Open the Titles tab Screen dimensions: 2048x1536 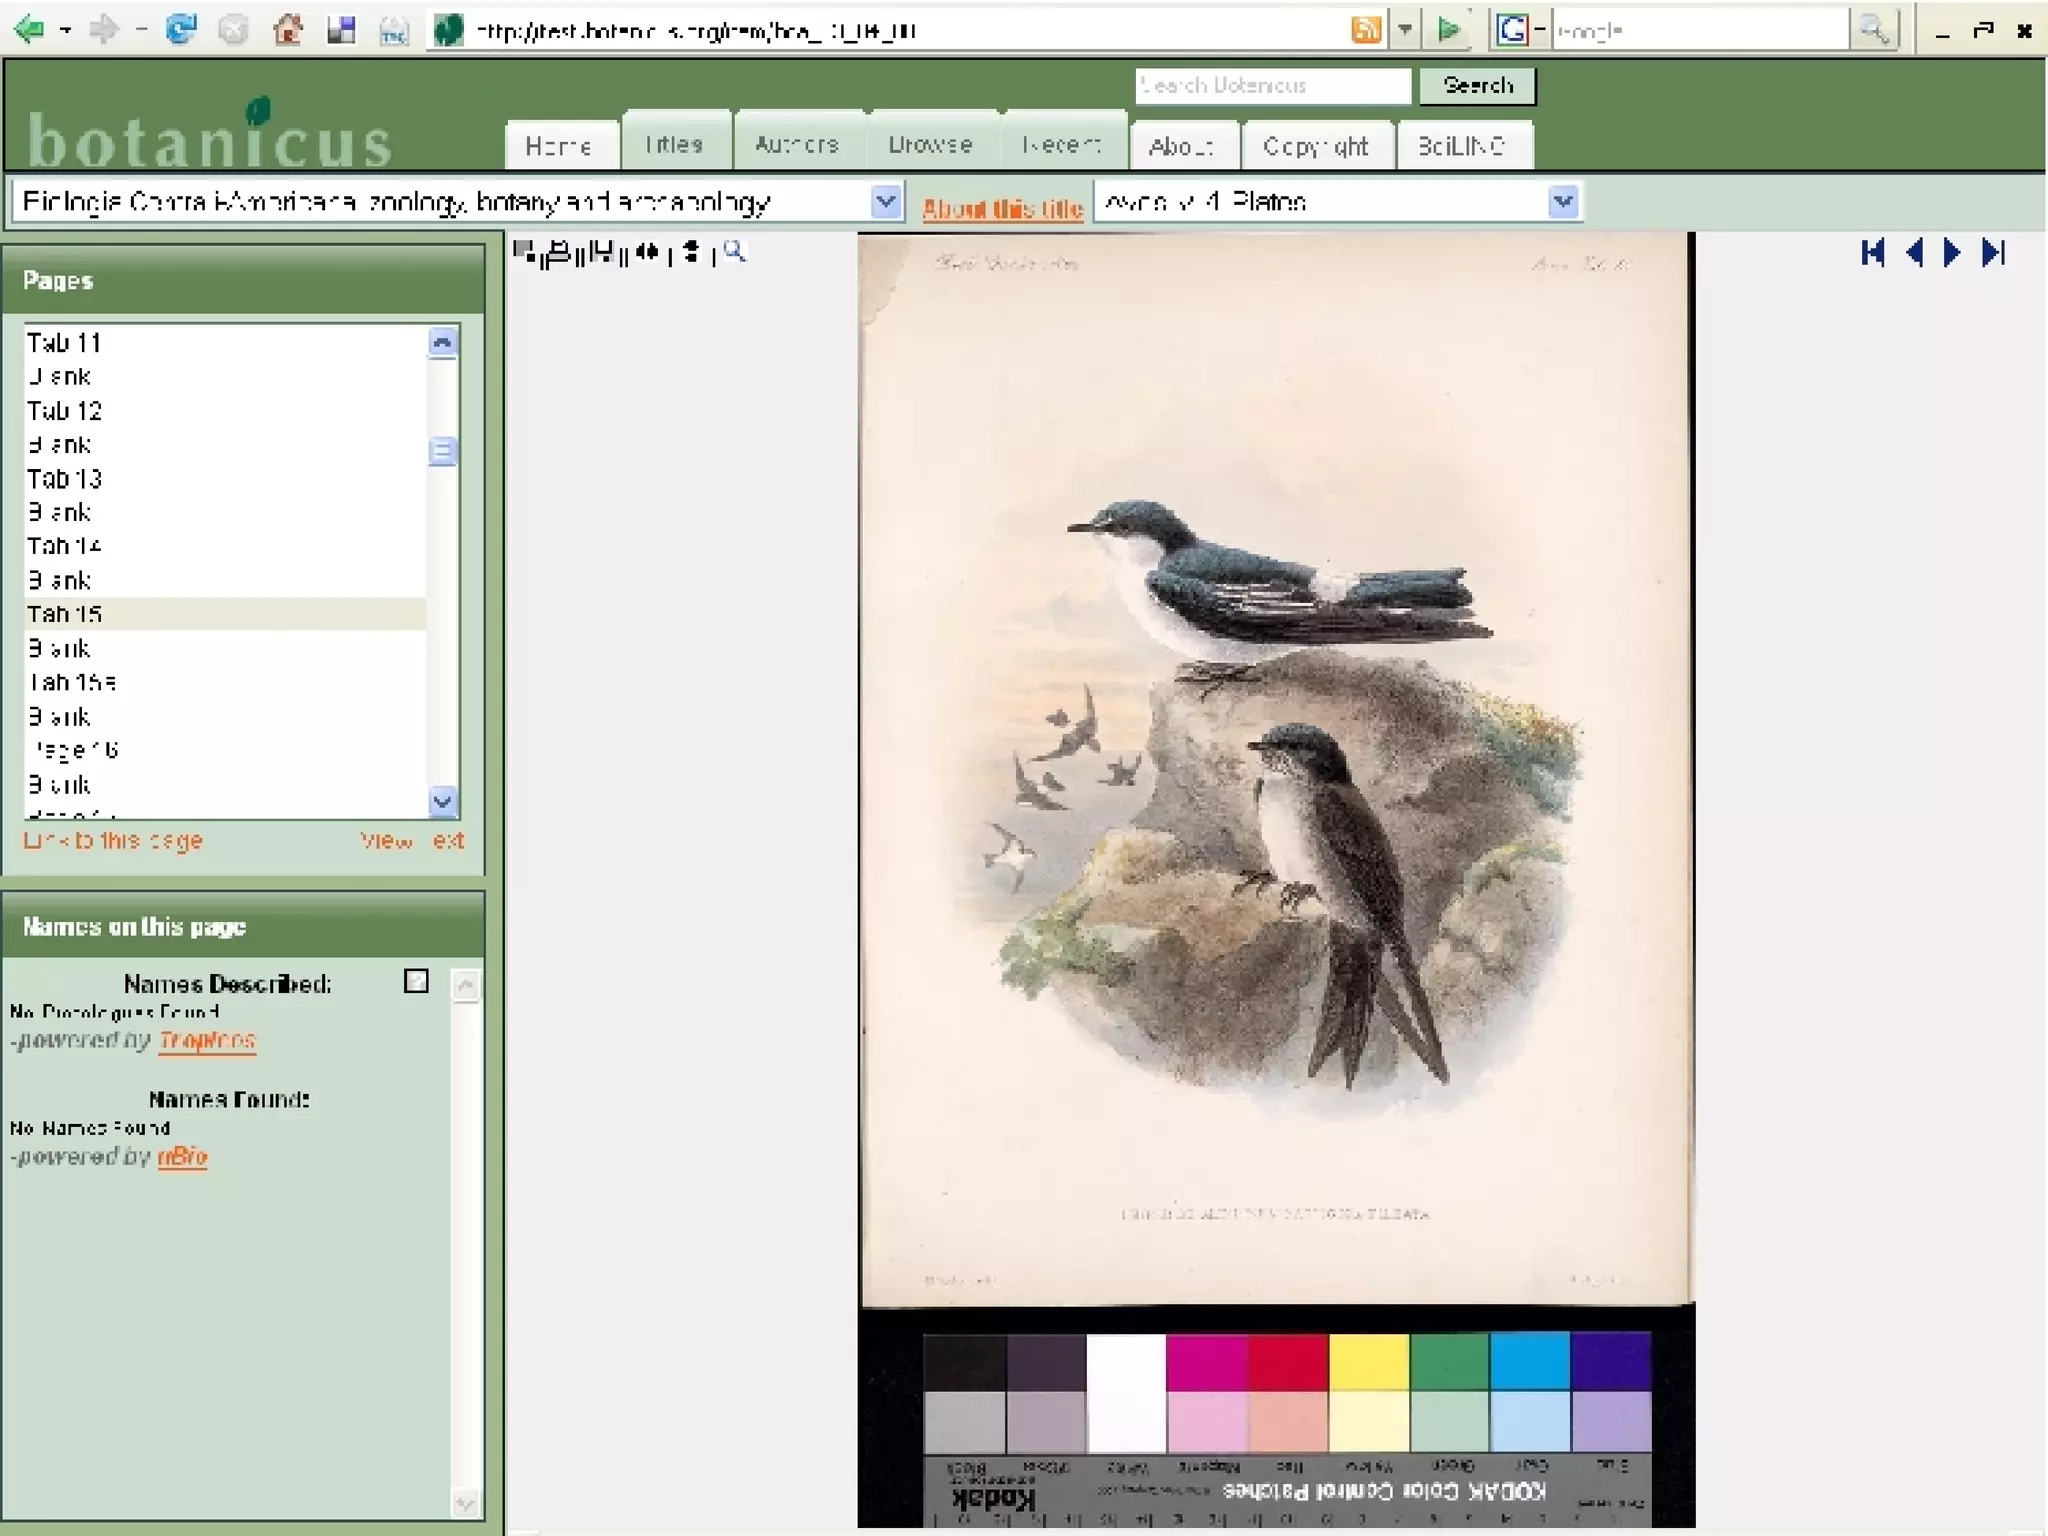(674, 145)
